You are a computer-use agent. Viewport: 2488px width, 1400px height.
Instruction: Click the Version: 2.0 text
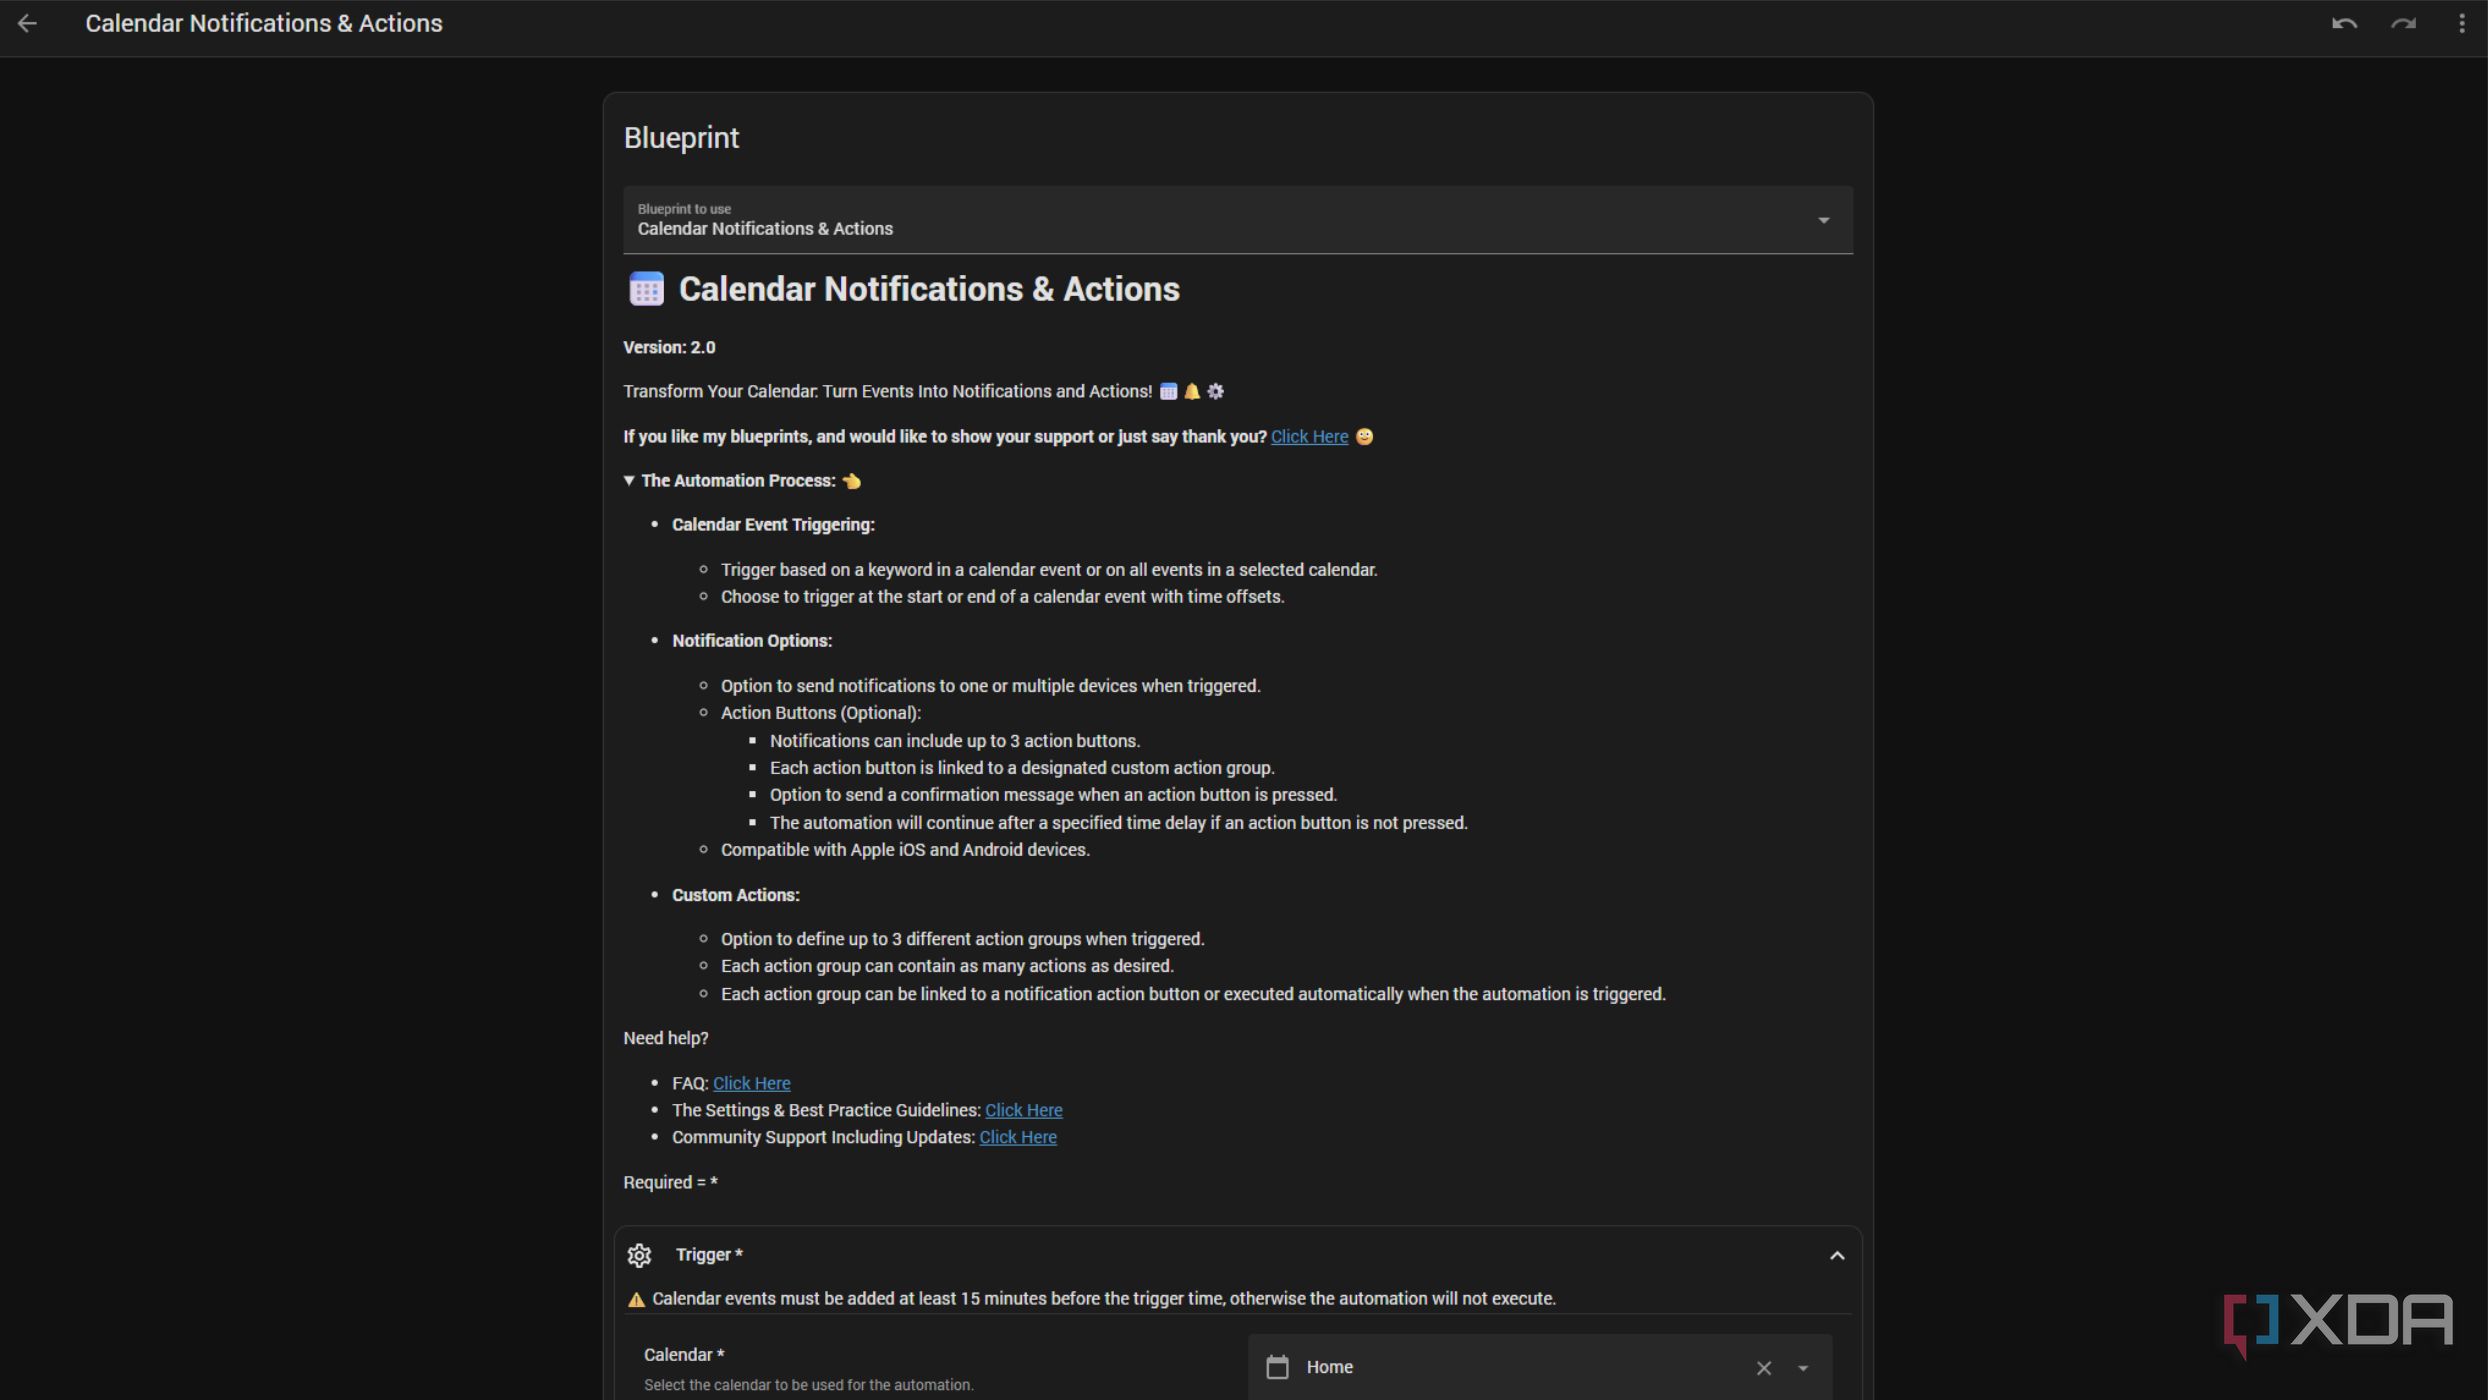pos(669,348)
